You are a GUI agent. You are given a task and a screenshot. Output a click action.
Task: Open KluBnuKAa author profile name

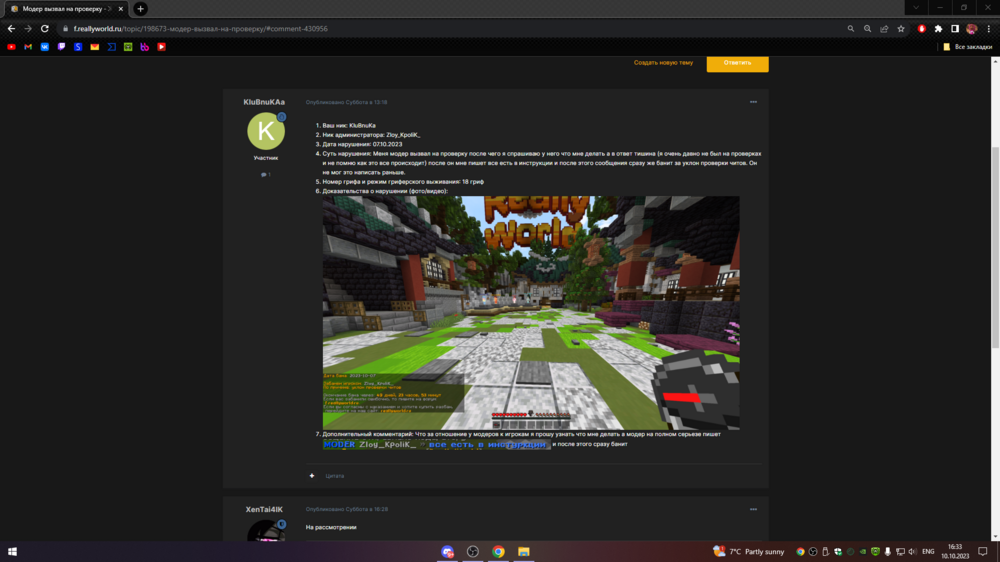264,102
